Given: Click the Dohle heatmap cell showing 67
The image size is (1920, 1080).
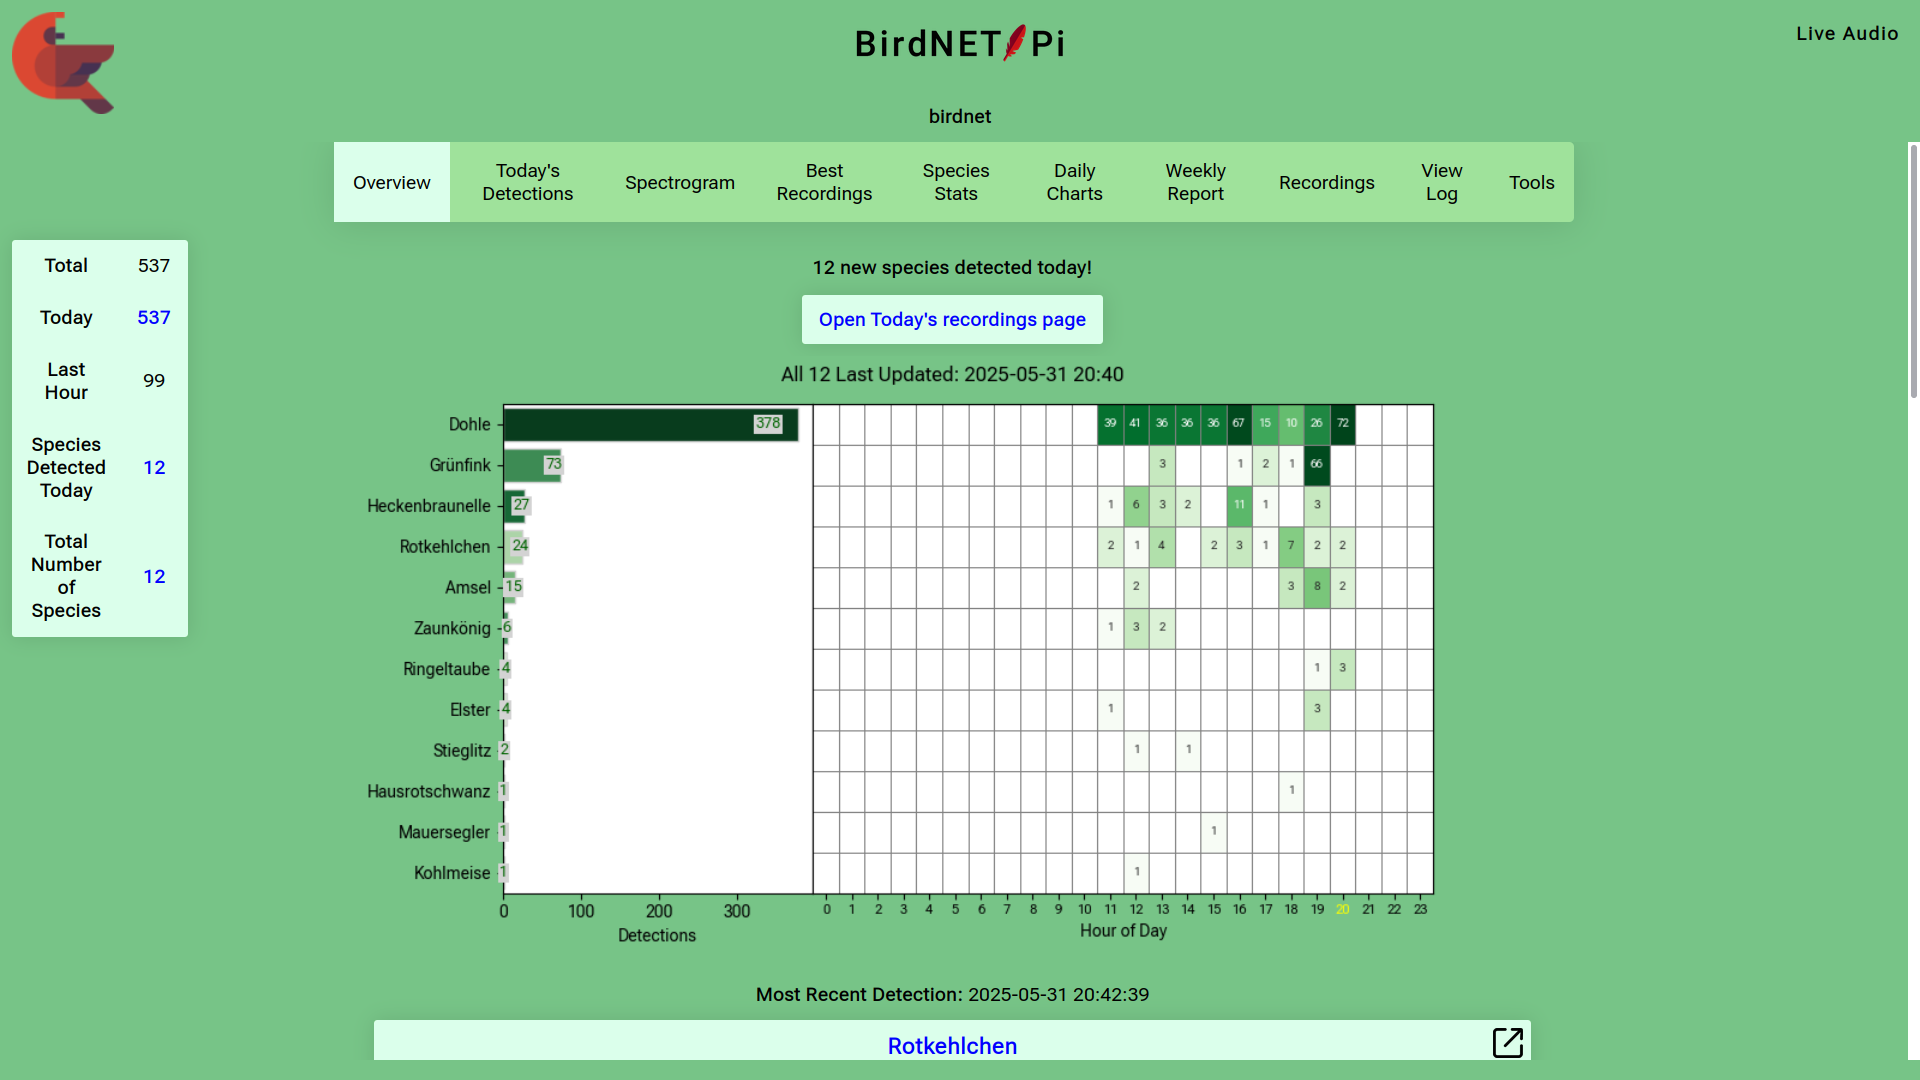Looking at the screenshot, I should pos(1239,424).
